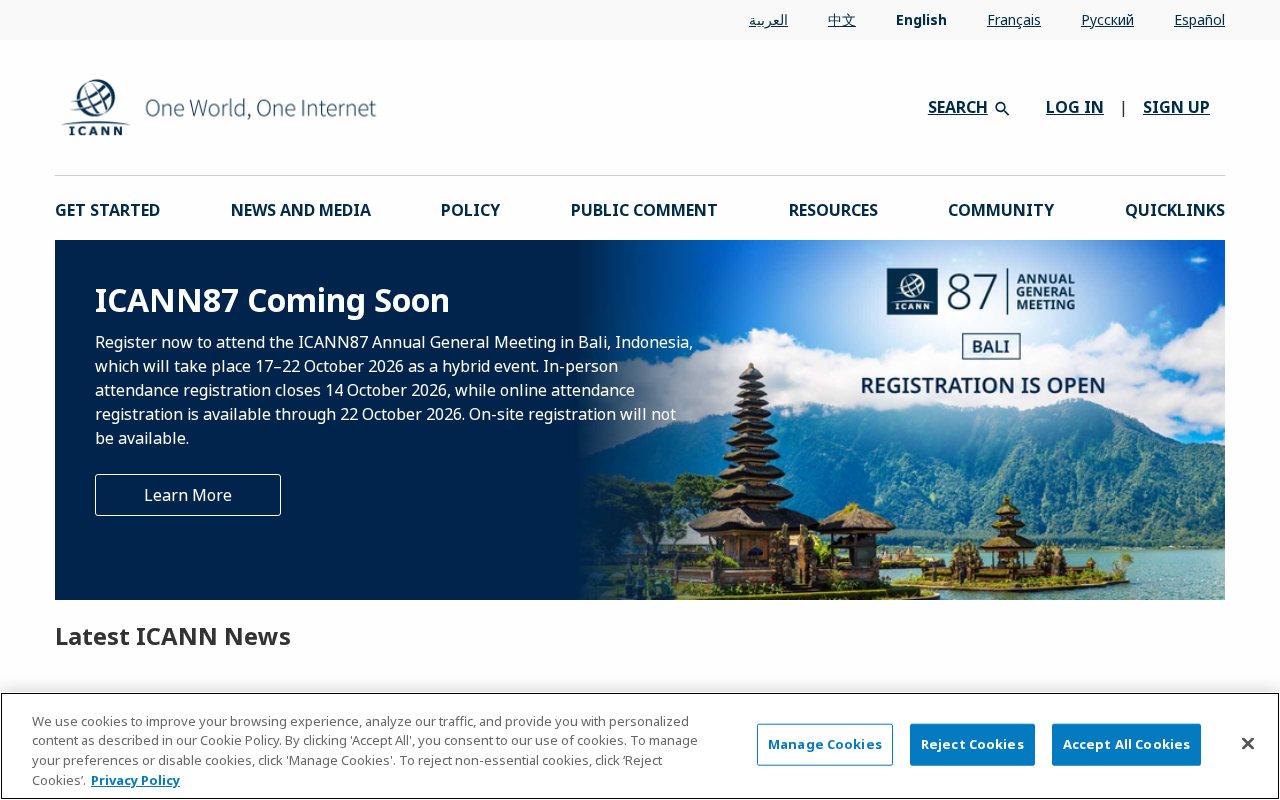Open the Get Started menu
1280x800 pixels.
coord(108,210)
